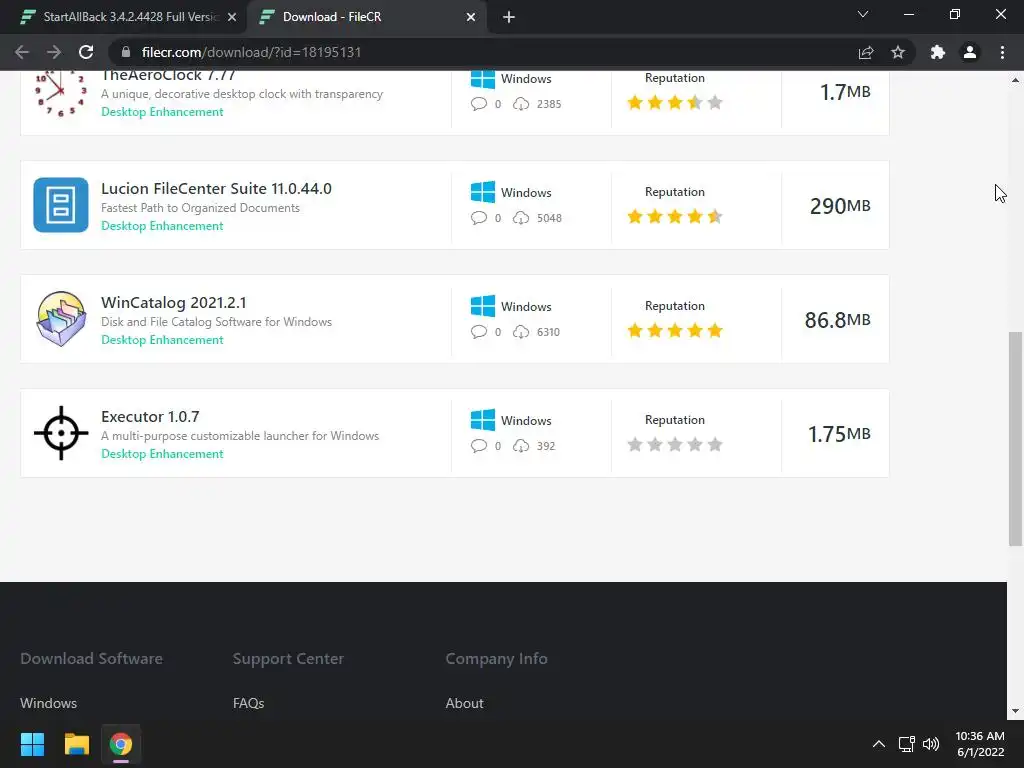Open Chrome profile avatar menu
The width and height of the screenshot is (1024, 768).
tap(970, 52)
